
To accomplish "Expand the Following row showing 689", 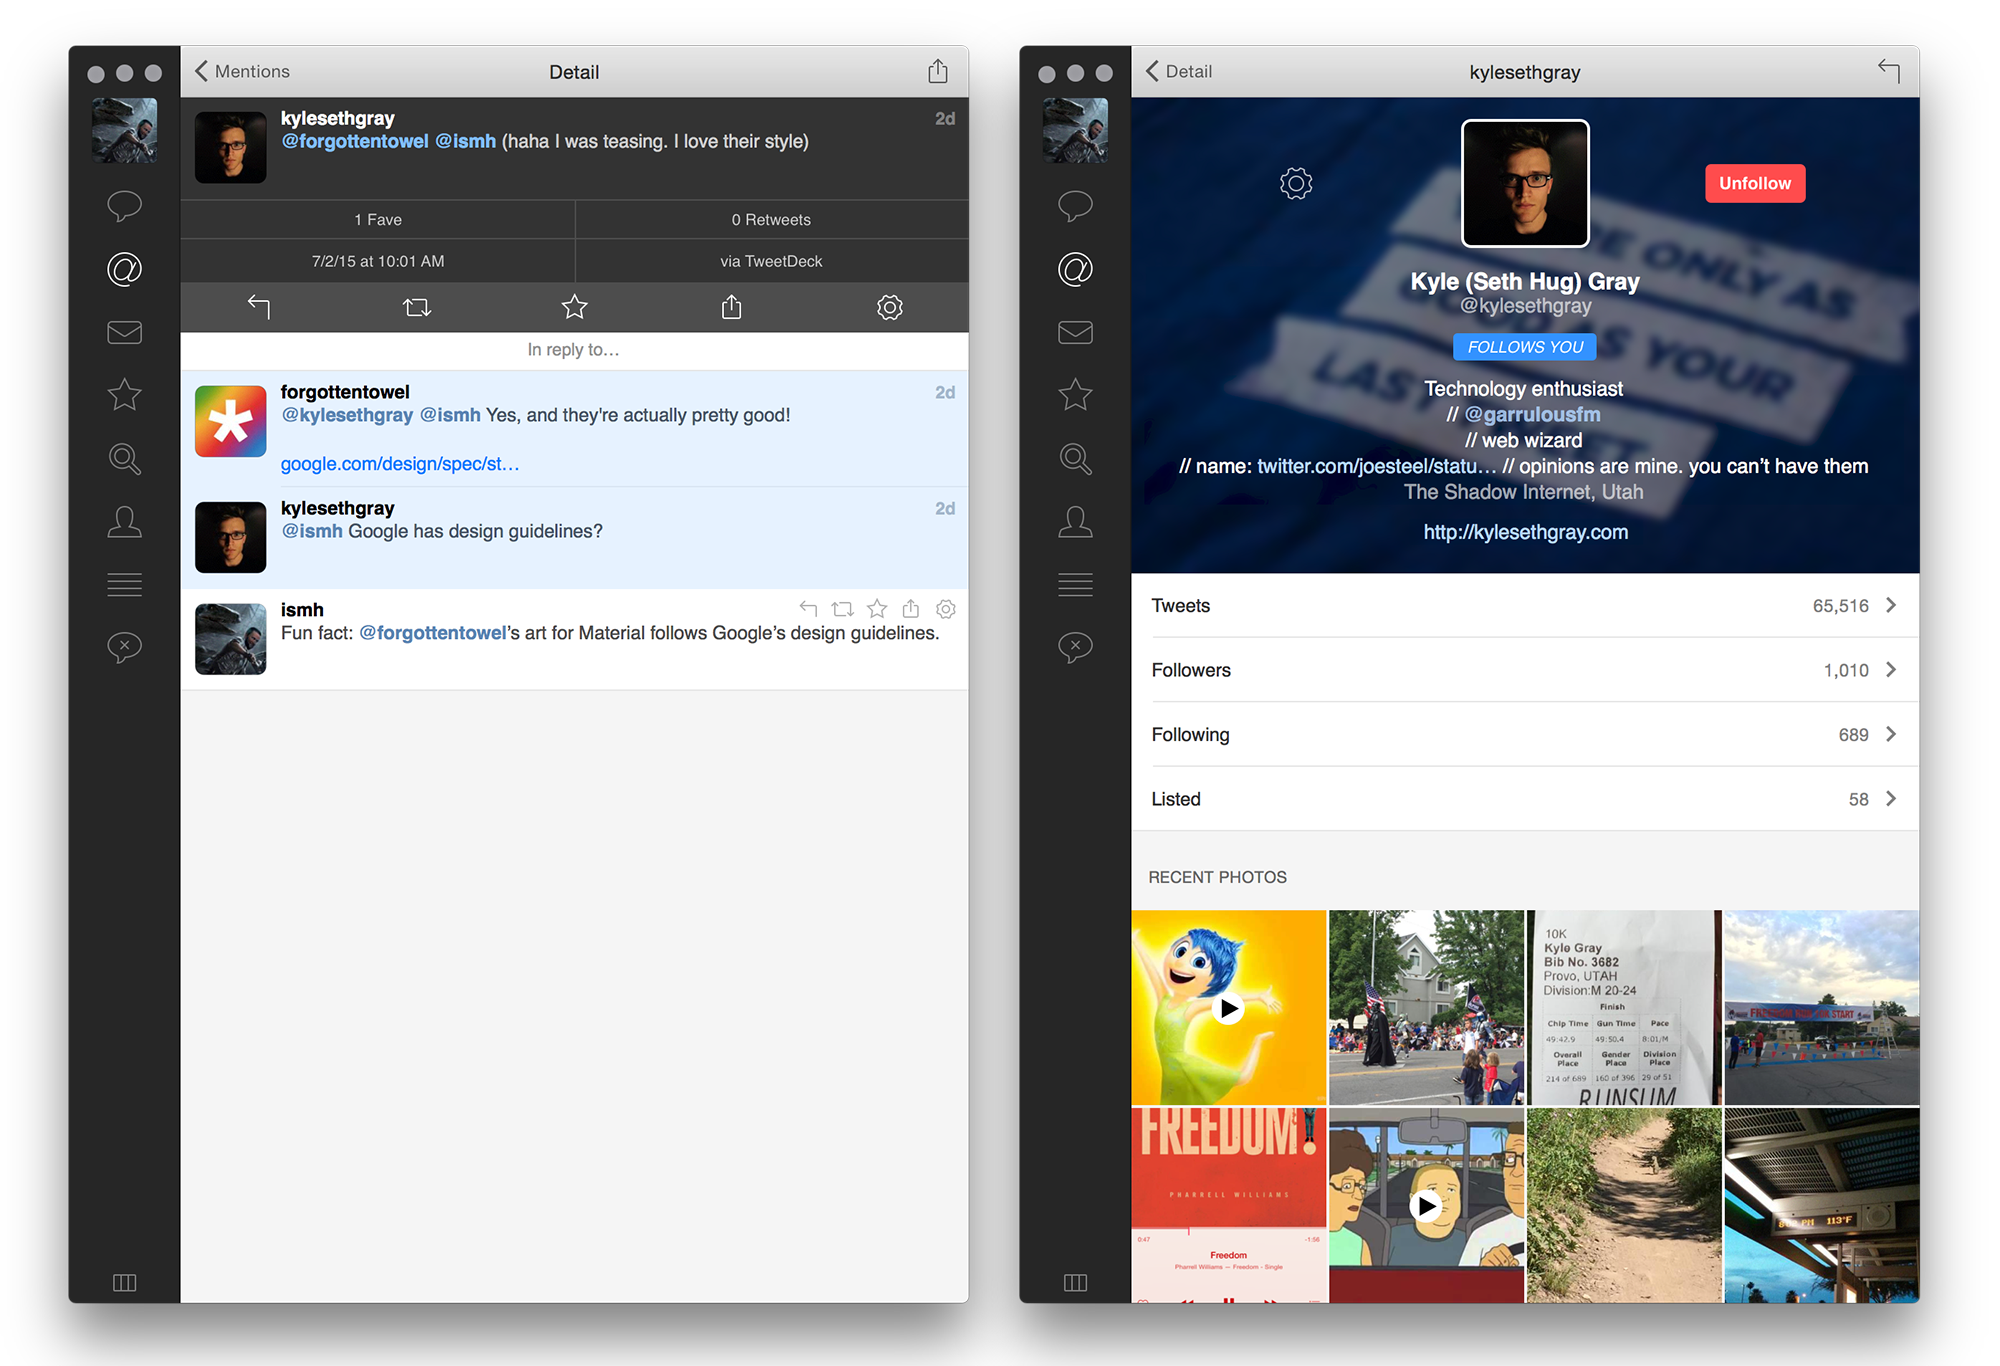I will [1525, 734].
